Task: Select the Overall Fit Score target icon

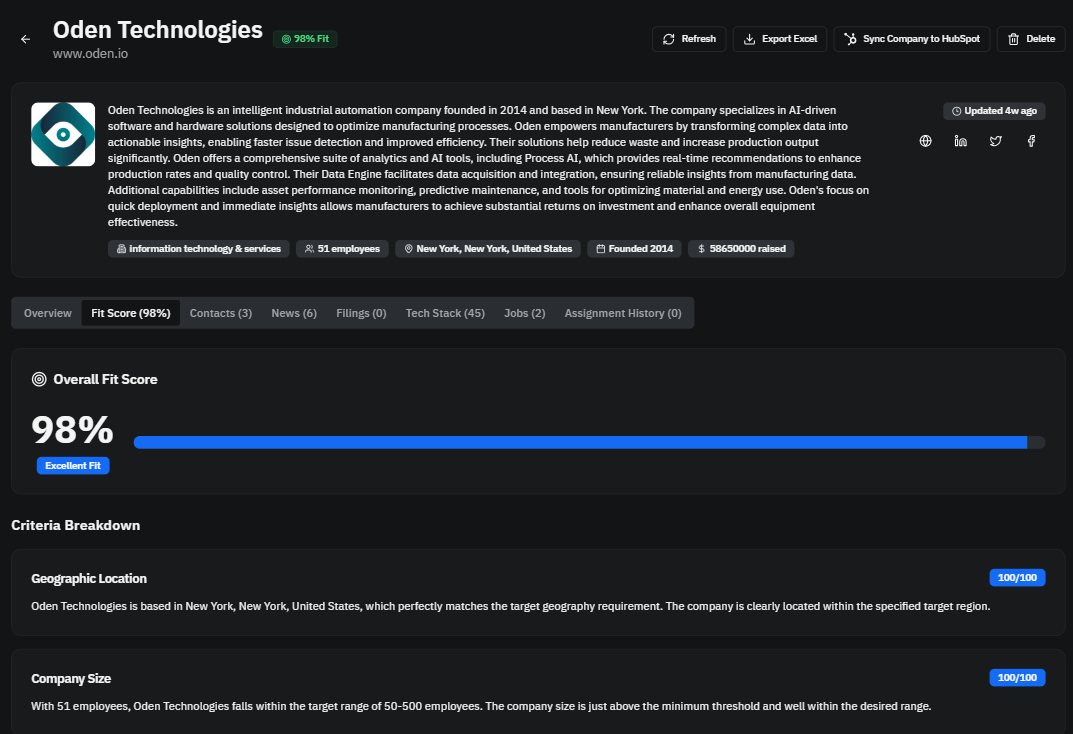Action: [39, 379]
